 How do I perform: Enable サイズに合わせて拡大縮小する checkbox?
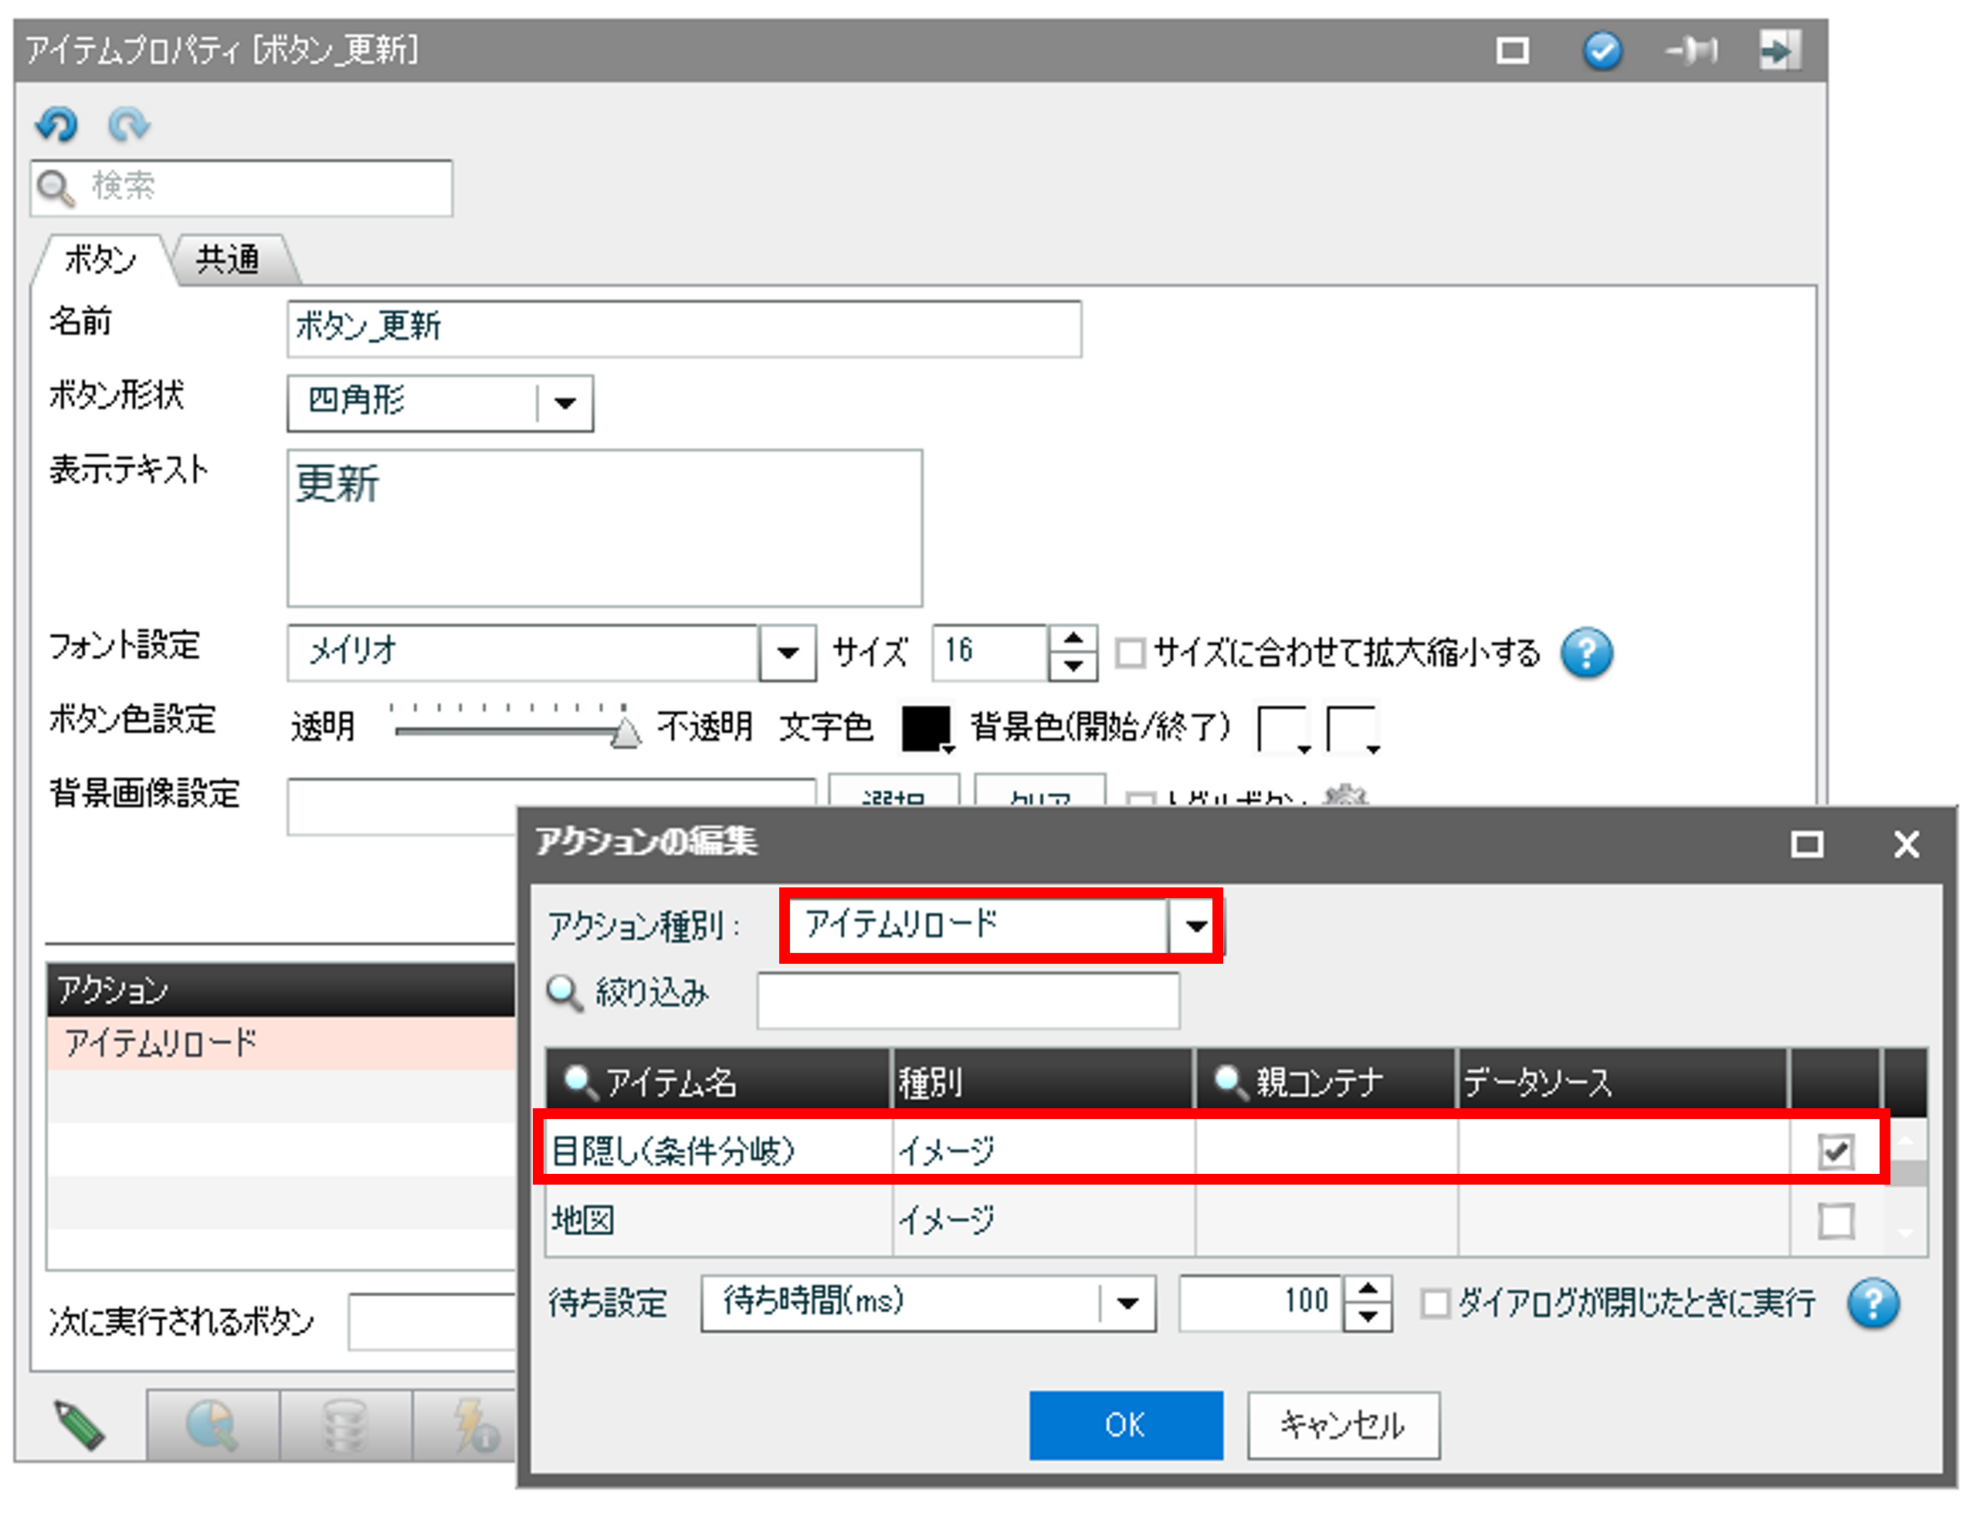(1130, 653)
